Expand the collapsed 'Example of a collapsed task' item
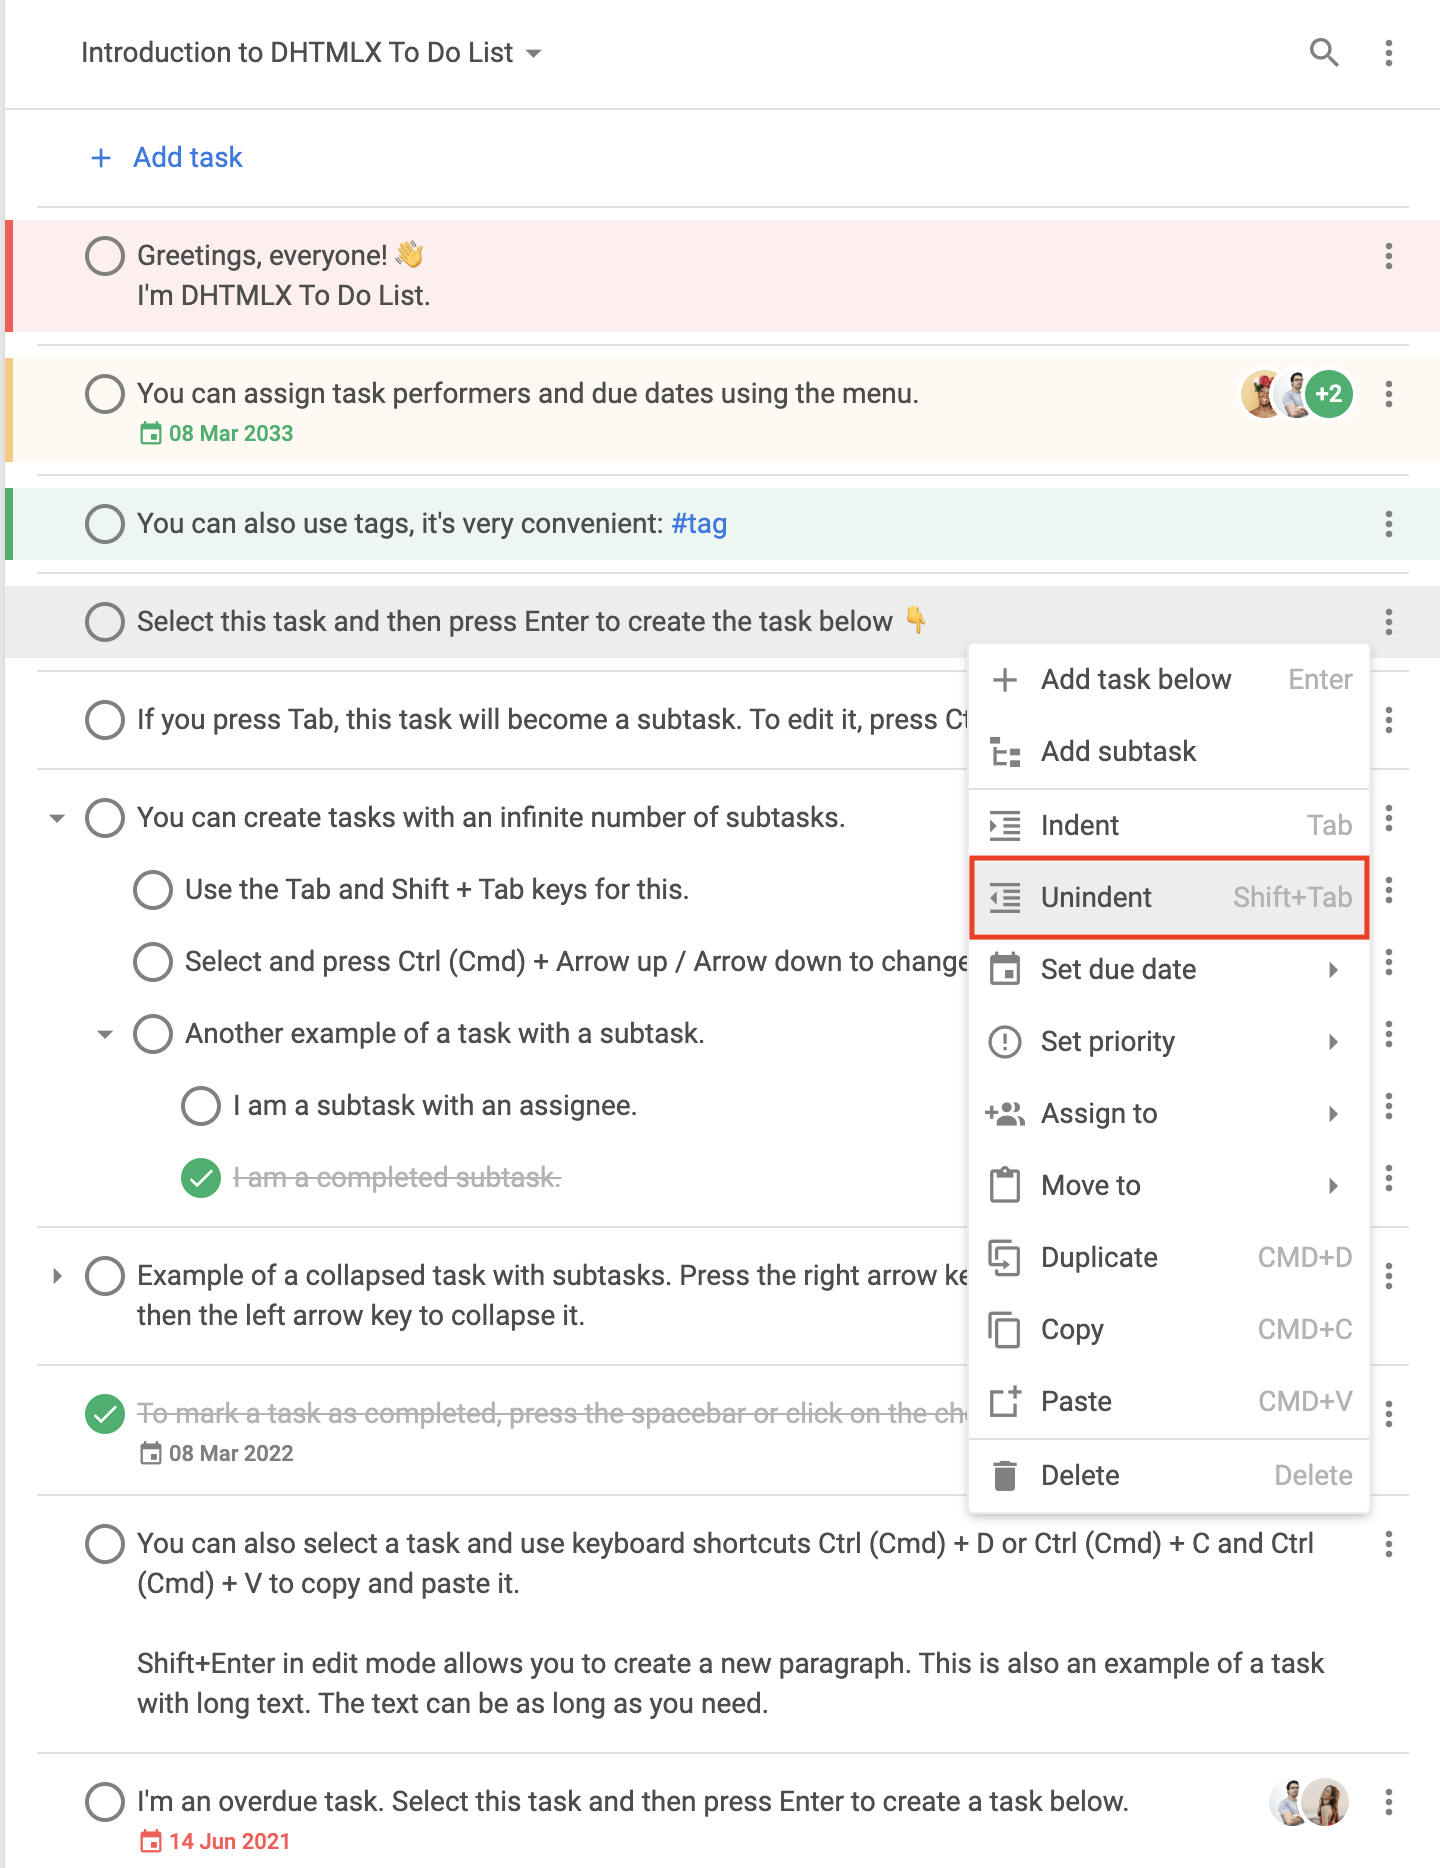The height and width of the screenshot is (1868, 1440). [57, 1276]
